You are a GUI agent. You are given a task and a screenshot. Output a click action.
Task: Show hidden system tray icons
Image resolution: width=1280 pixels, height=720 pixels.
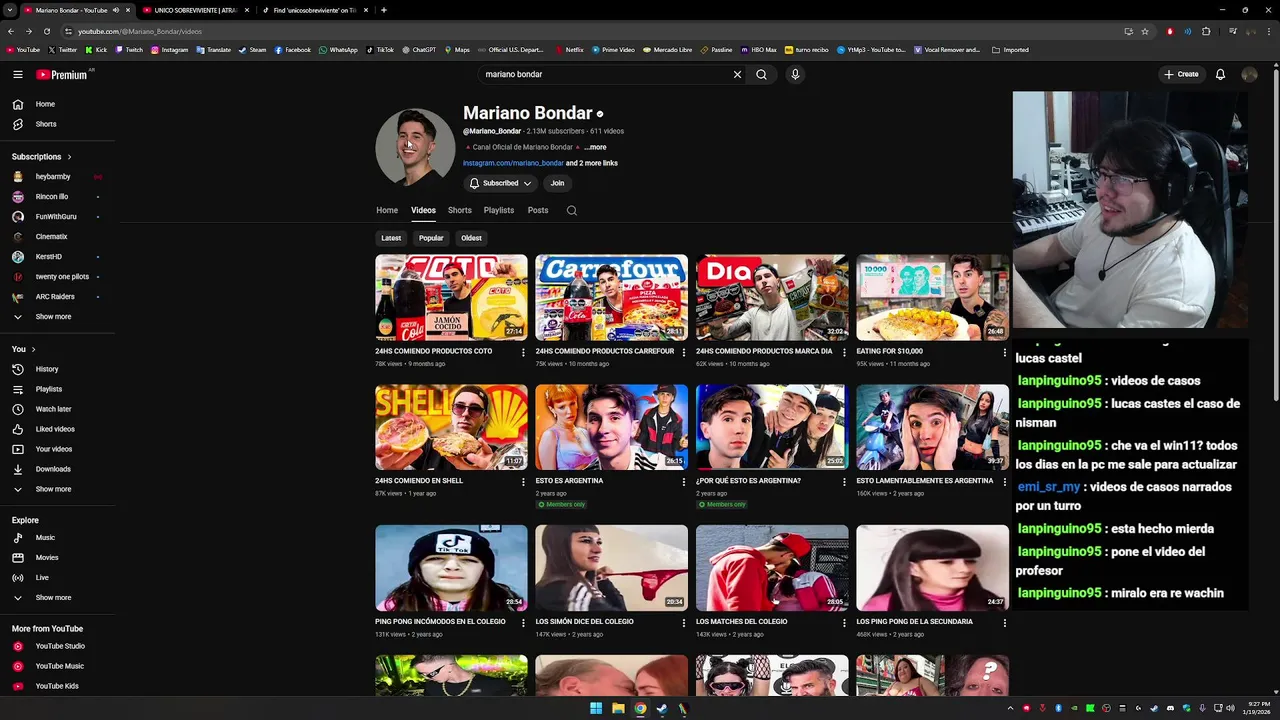(1010, 708)
